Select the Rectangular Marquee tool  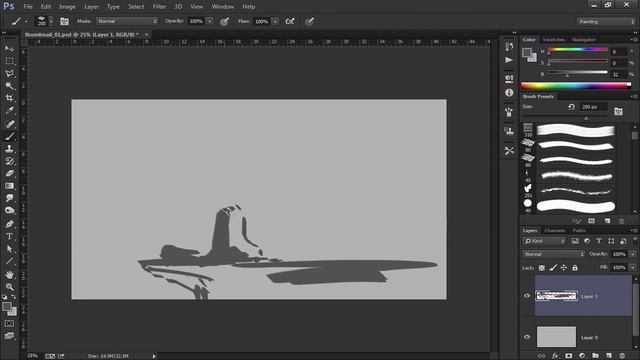pos(9,61)
